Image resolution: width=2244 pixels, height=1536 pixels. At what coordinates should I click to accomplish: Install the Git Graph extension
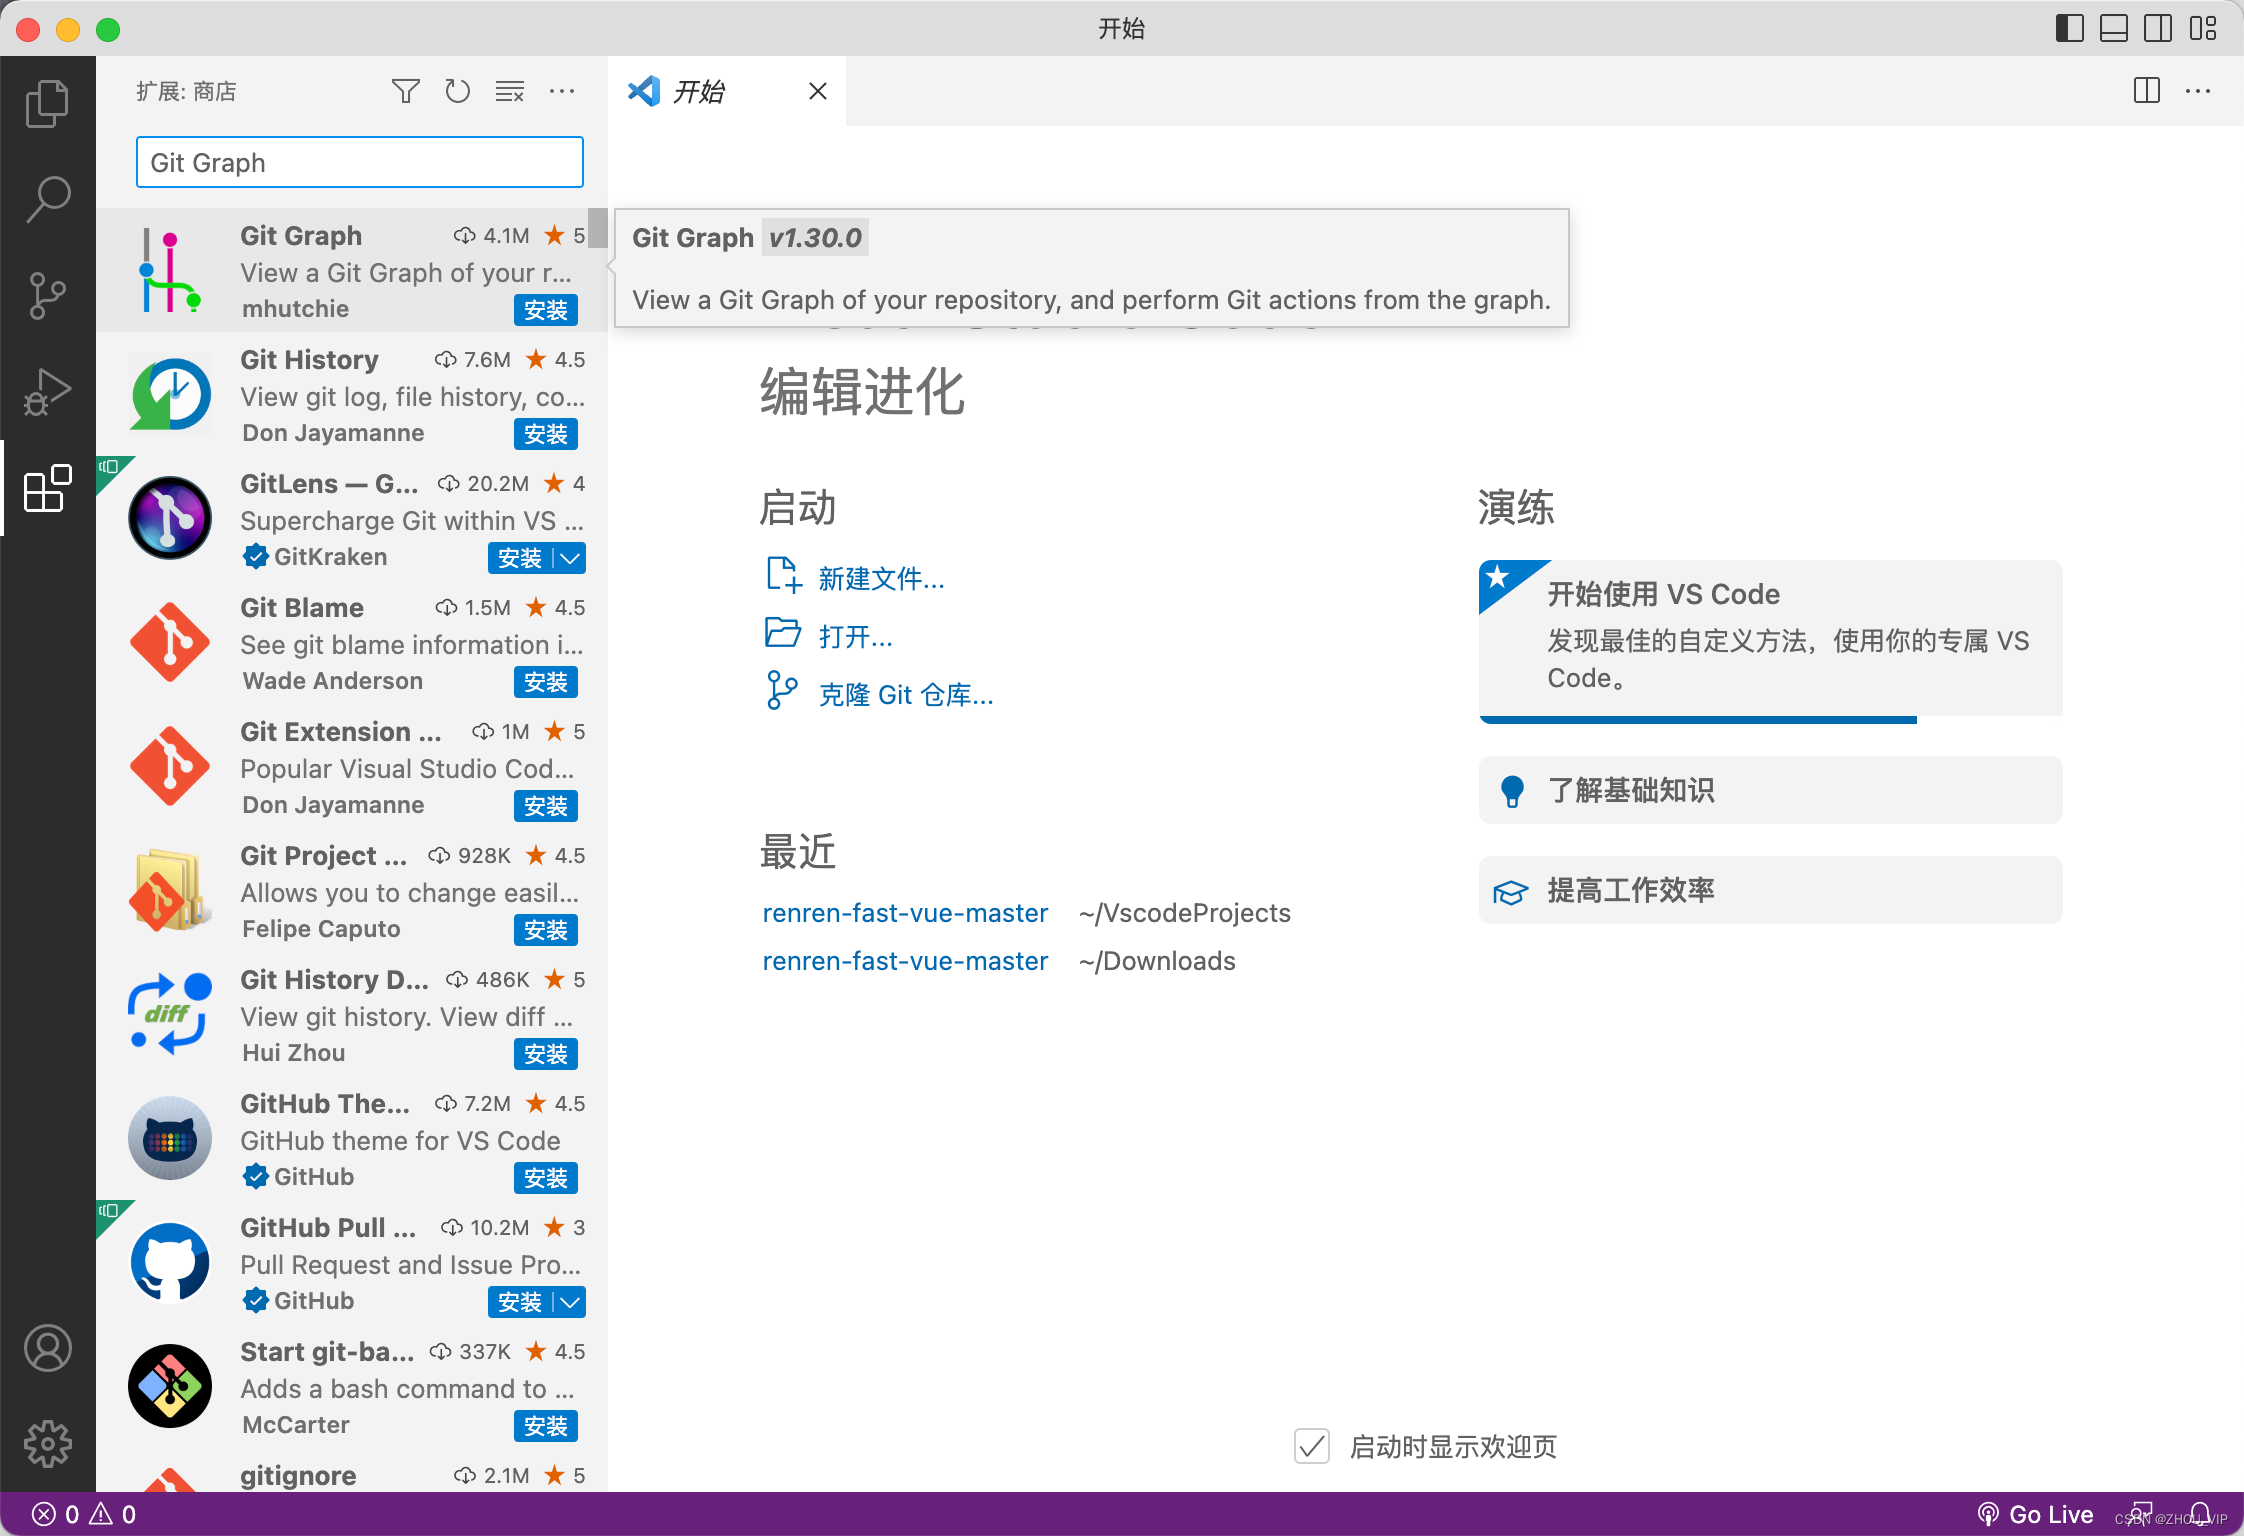point(546,310)
